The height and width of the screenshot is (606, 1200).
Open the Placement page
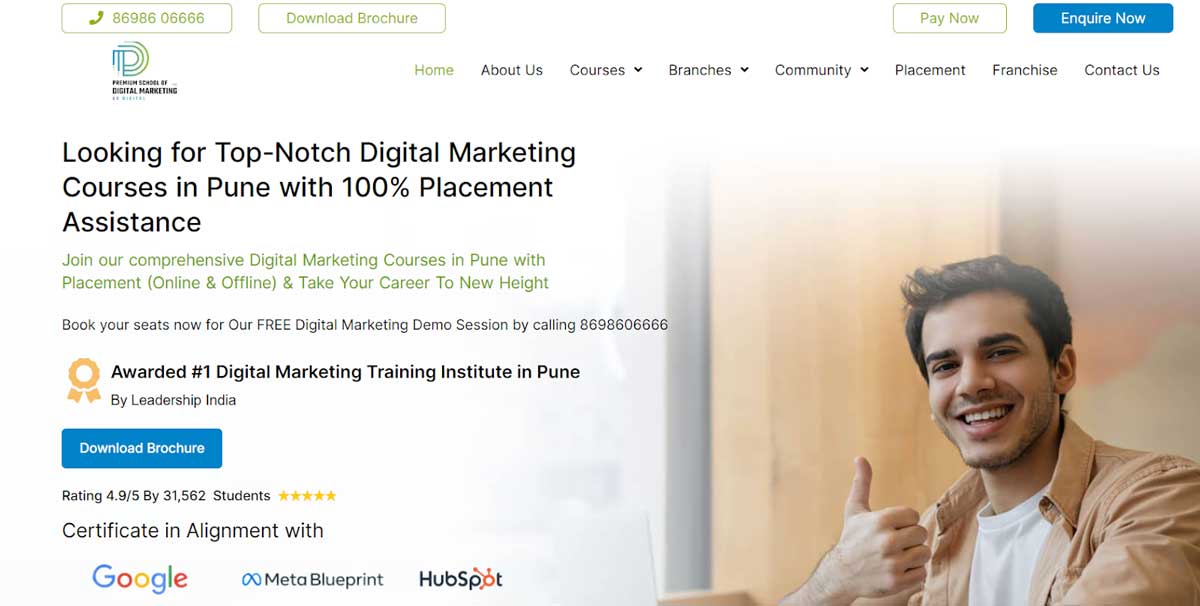point(930,70)
